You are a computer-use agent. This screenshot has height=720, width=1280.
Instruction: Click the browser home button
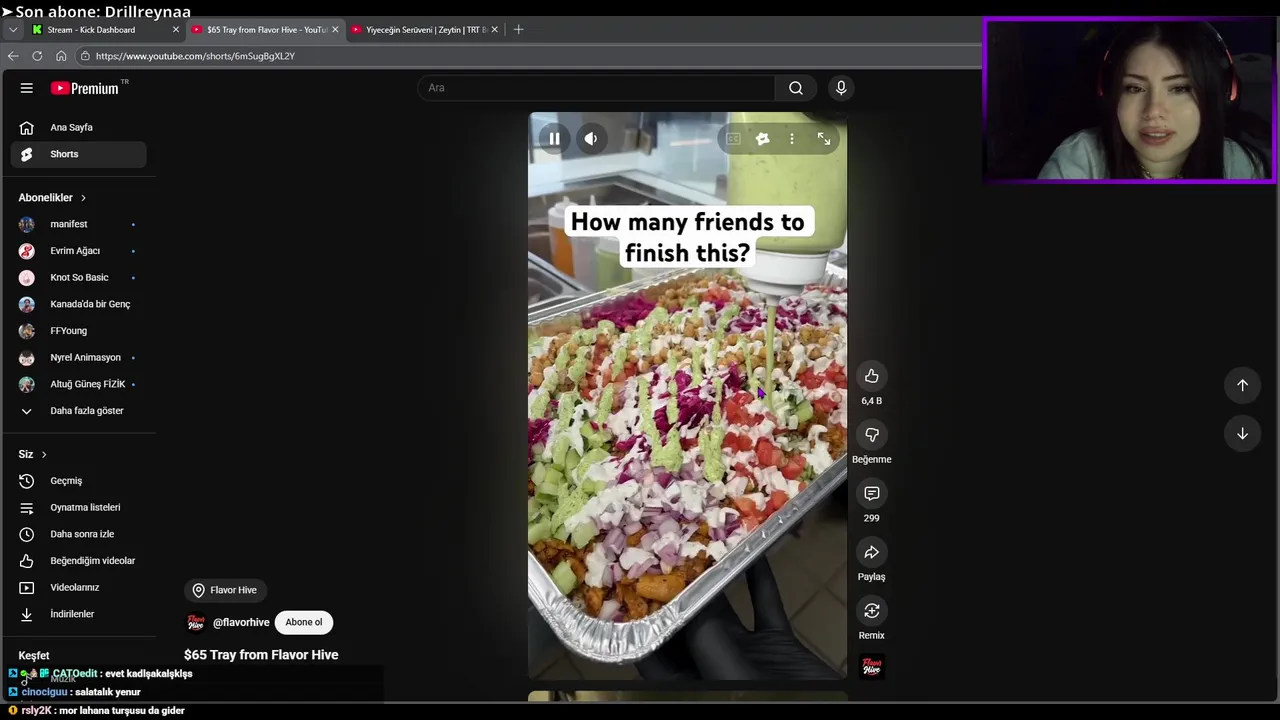click(61, 56)
